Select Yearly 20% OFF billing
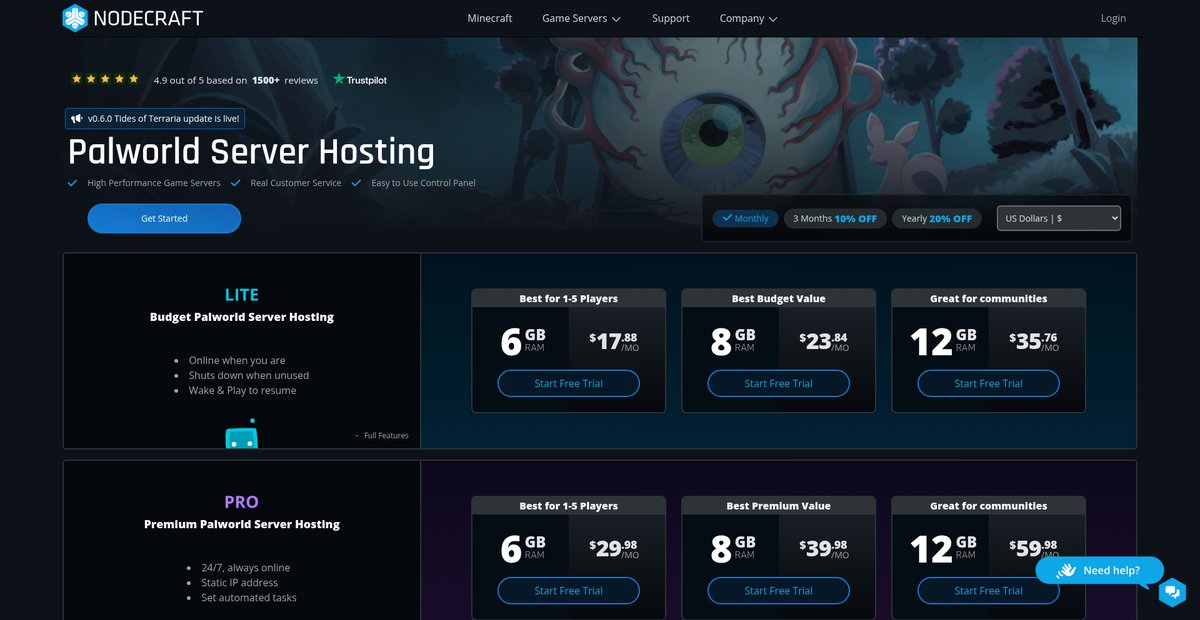The width and height of the screenshot is (1200, 620). [x=936, y=218]
